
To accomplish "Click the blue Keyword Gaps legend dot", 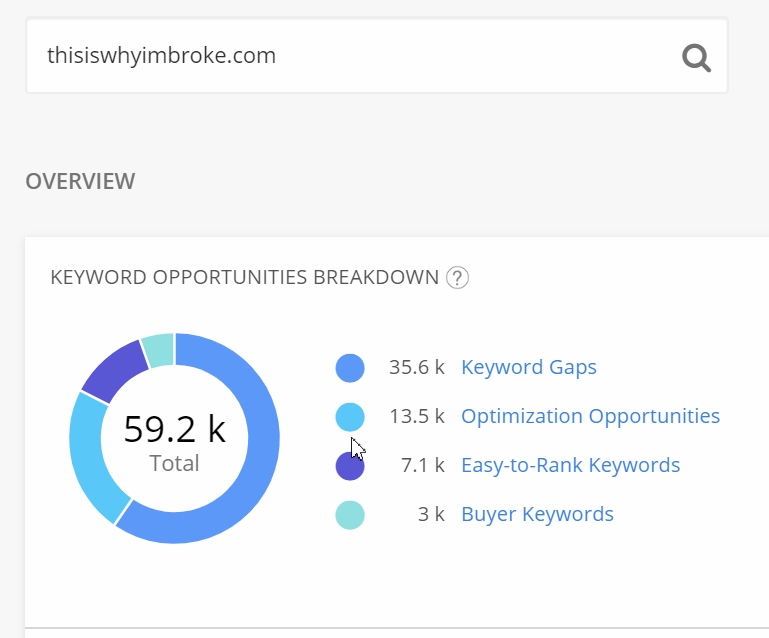I will coord(350,368).
